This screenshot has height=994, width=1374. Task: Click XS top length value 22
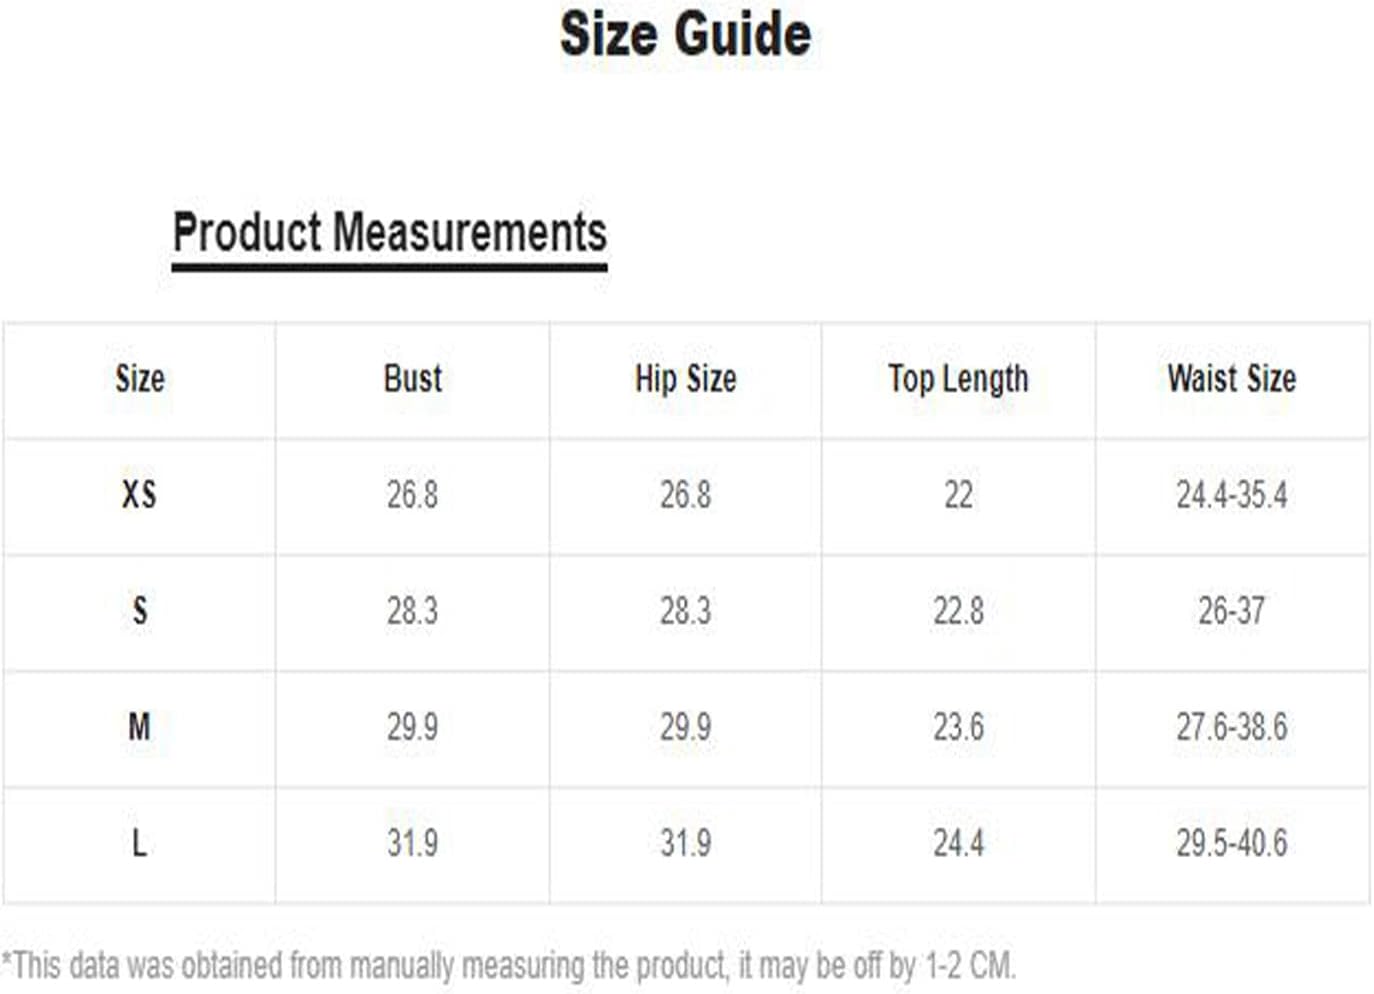(958, 494)
